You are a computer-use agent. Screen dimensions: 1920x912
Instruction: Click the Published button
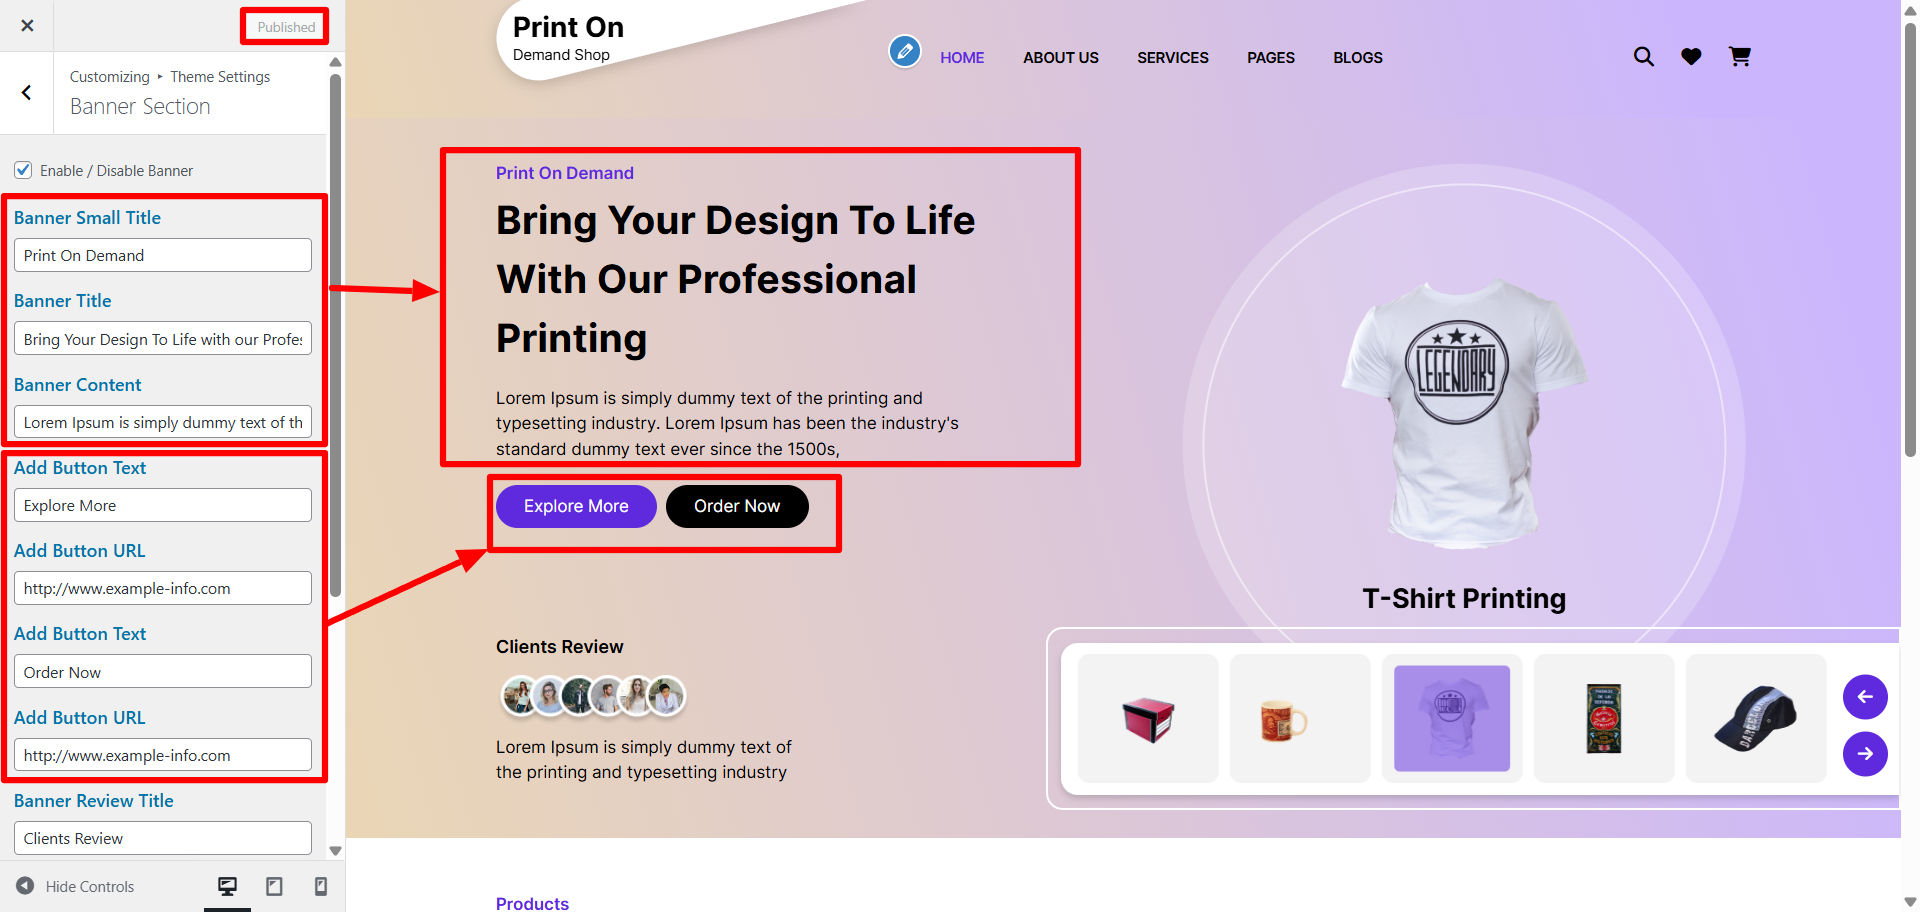point(286,27)
